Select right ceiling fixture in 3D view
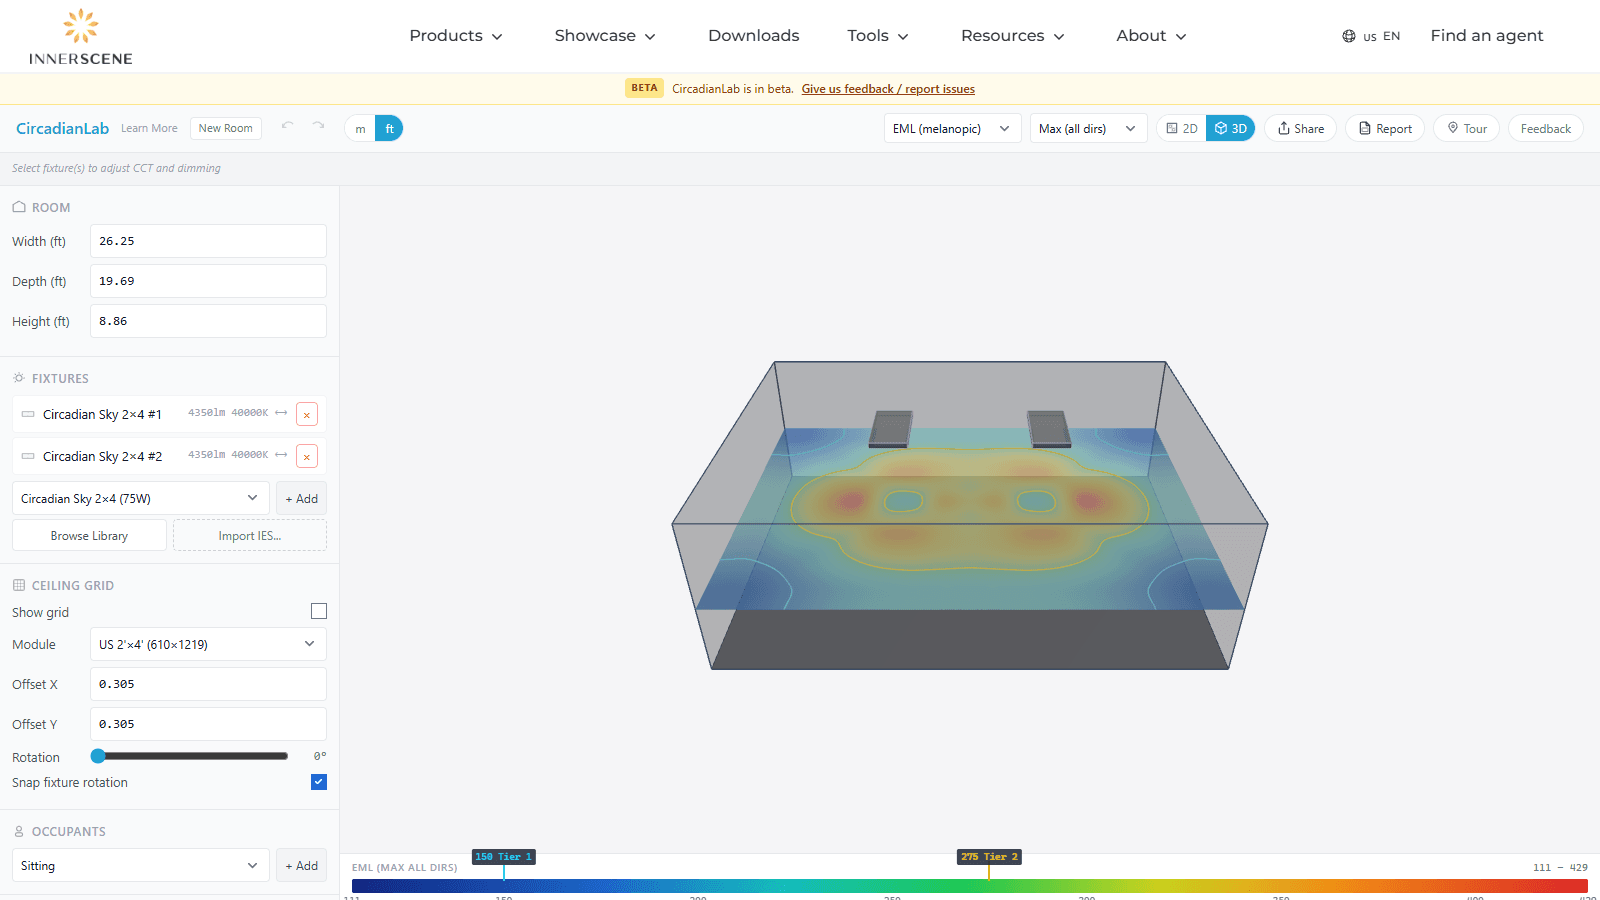The width and height of the screenshot is (1600, 900). pyautogui.click(x=1049, y=429)
